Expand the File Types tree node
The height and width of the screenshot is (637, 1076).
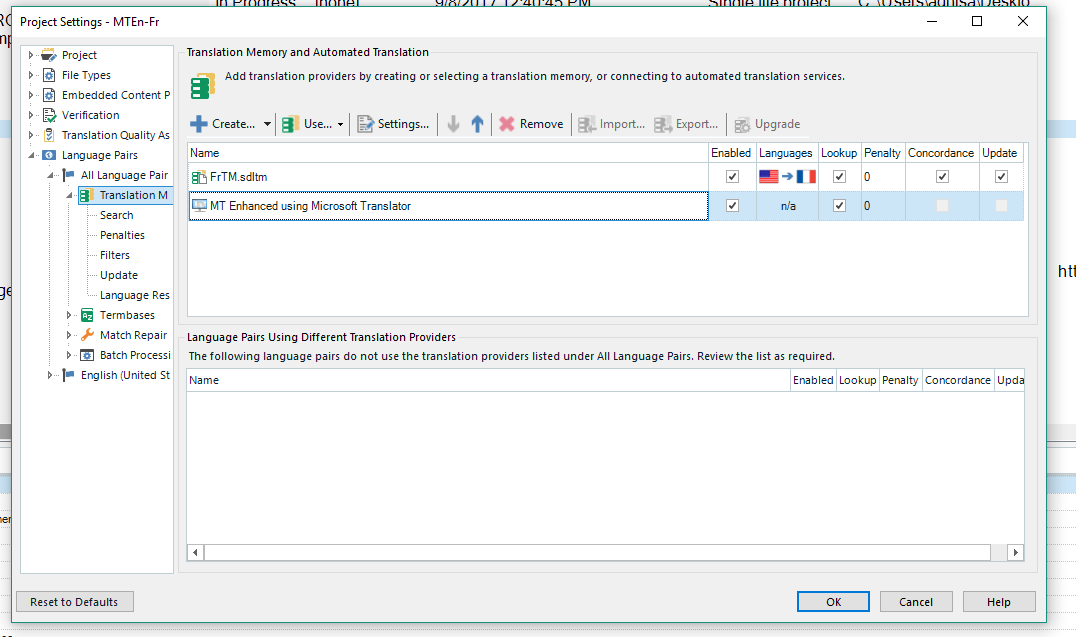point(31,75)
